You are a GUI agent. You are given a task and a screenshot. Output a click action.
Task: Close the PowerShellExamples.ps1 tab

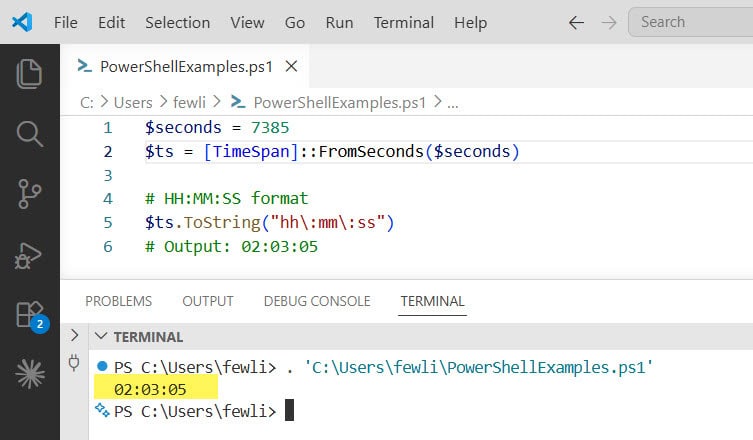tap(291, 66)
